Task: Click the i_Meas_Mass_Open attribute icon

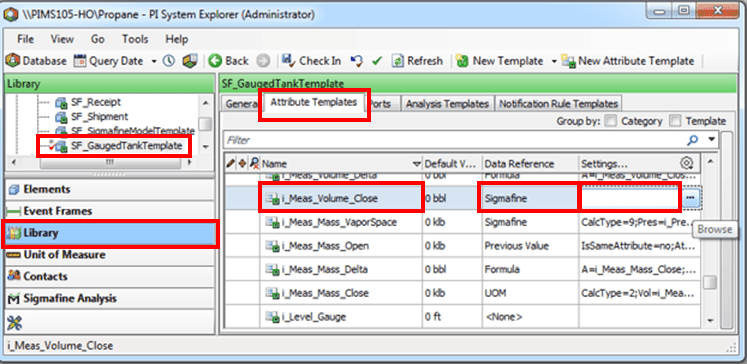Action: [x=273, y=246]
